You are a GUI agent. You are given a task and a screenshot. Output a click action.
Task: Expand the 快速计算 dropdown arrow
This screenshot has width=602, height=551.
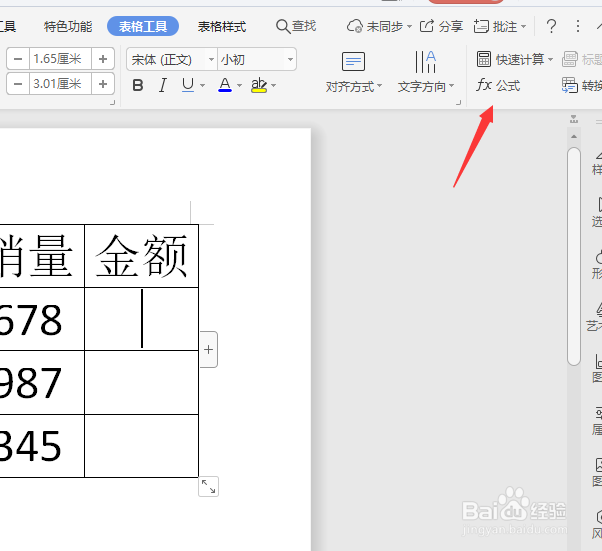tap(550, 59)
